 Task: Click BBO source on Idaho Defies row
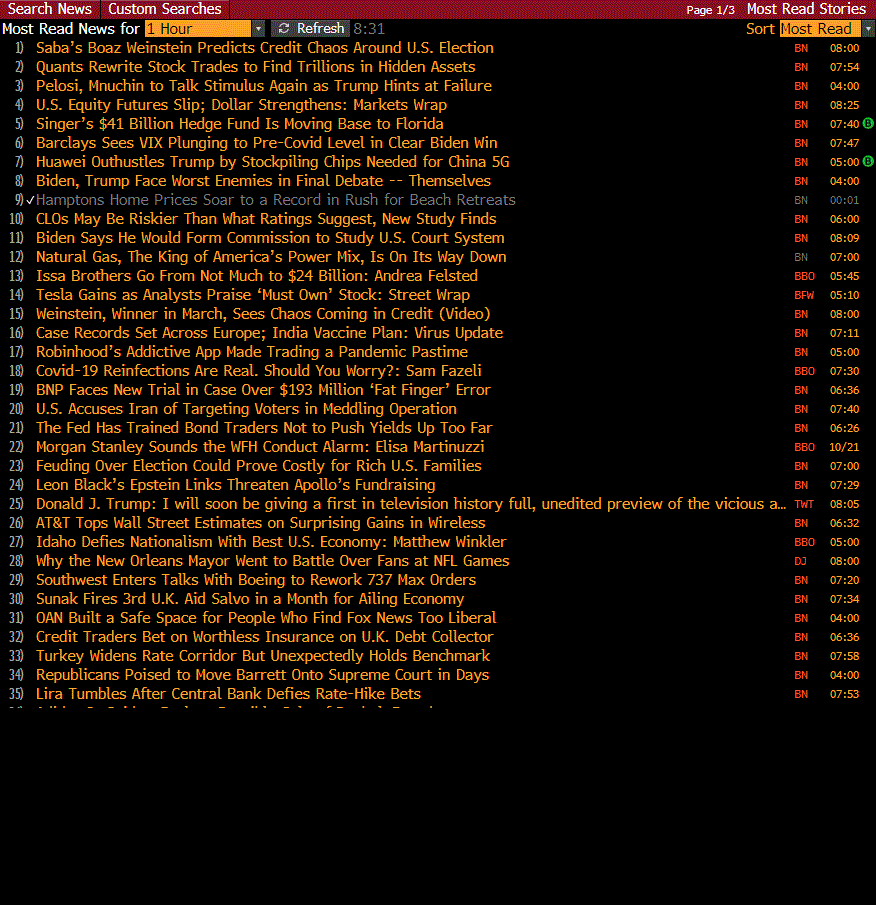[x=804, y=543]
